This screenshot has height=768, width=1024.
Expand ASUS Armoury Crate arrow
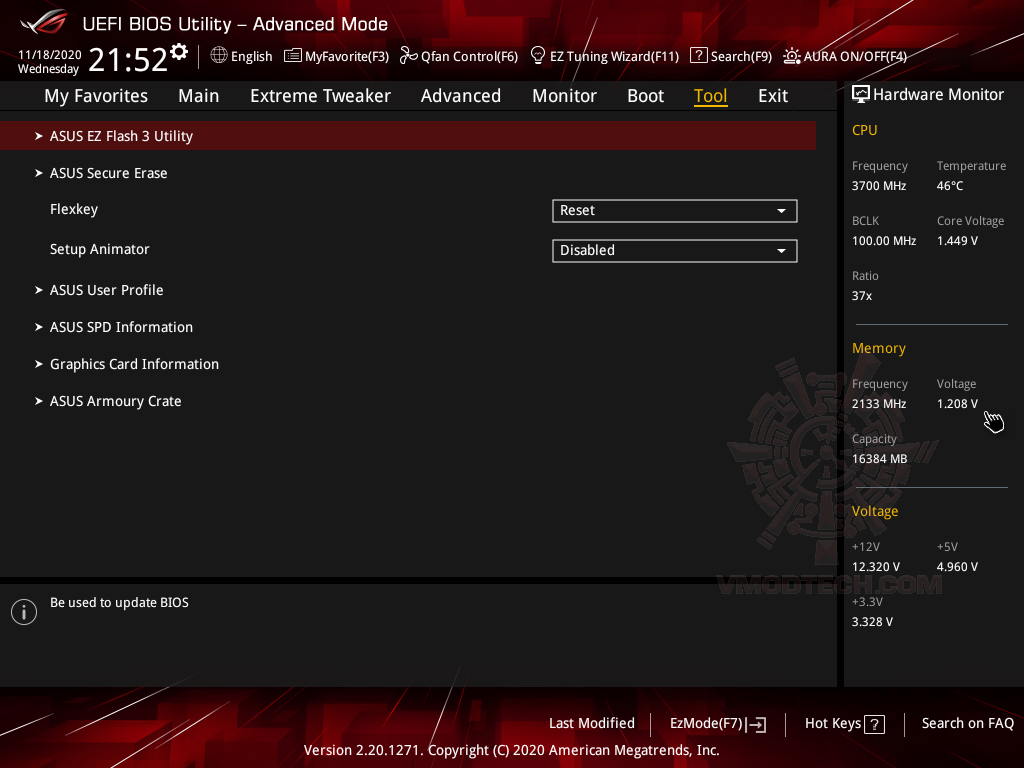coord(39,401)
